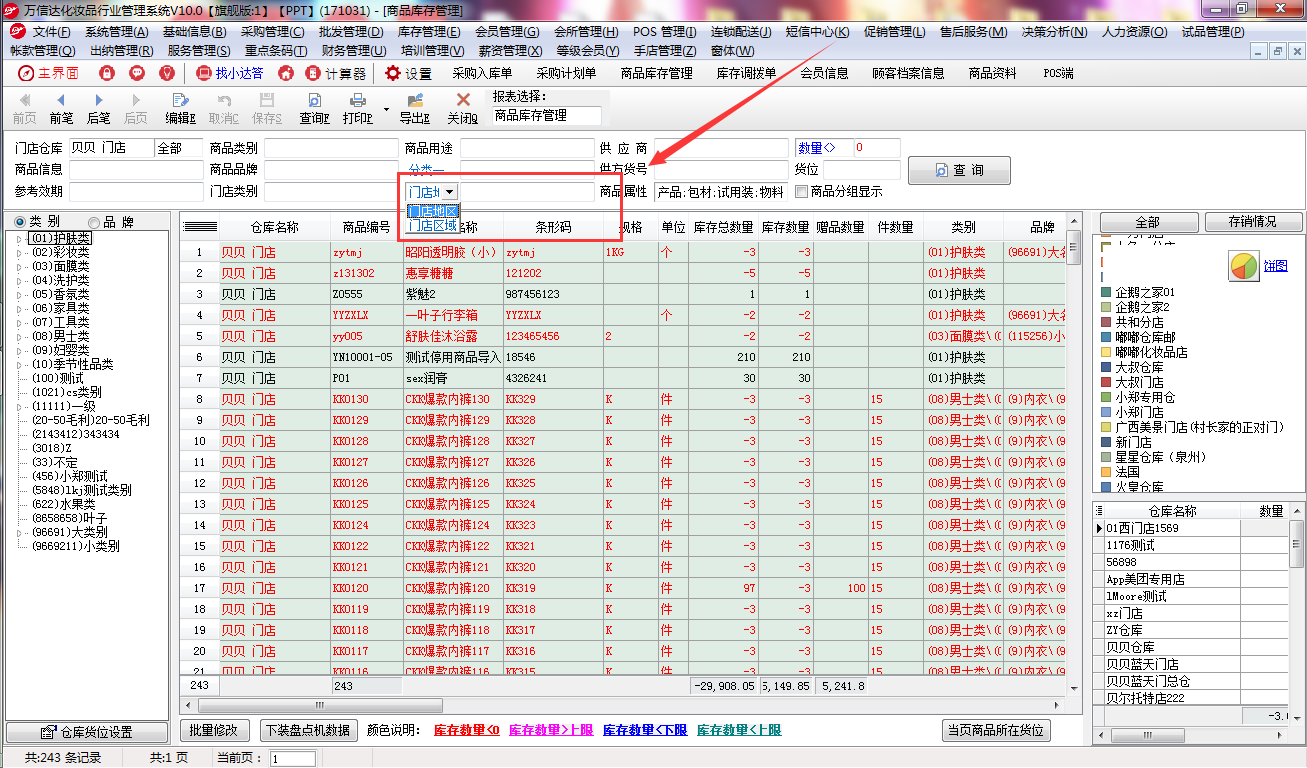Image resolution: width=1307 pixels, height=768 pixels.
Task: Expand the (08)男士类 tree node
Action: (17, 337)
